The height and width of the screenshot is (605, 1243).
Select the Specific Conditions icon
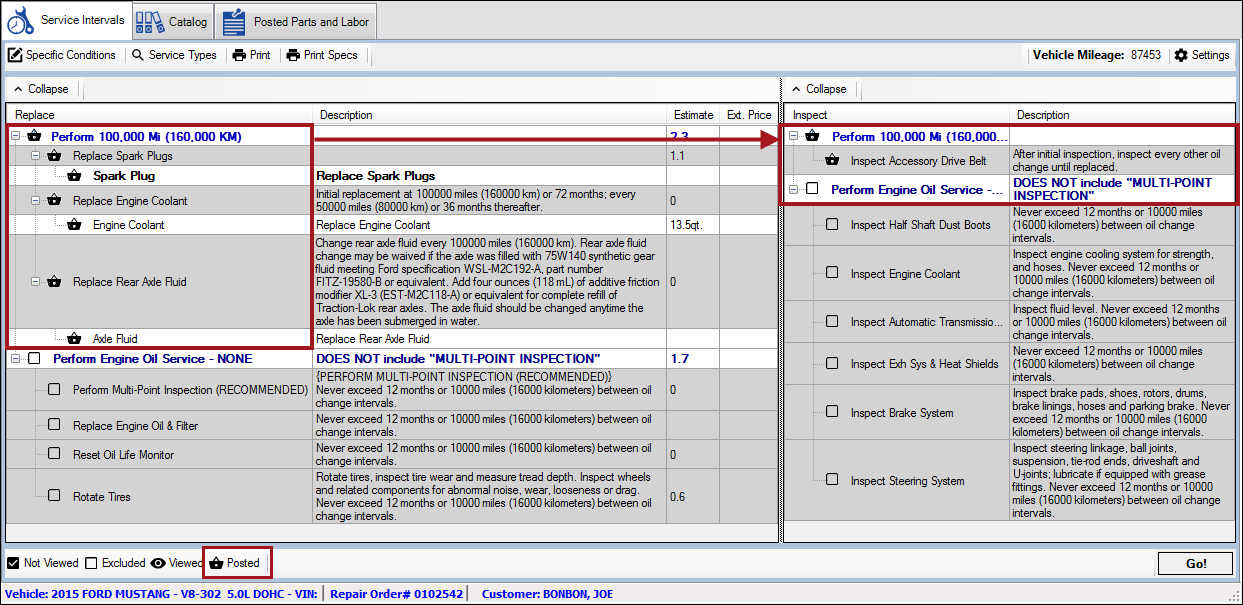(x=13, y=55)
